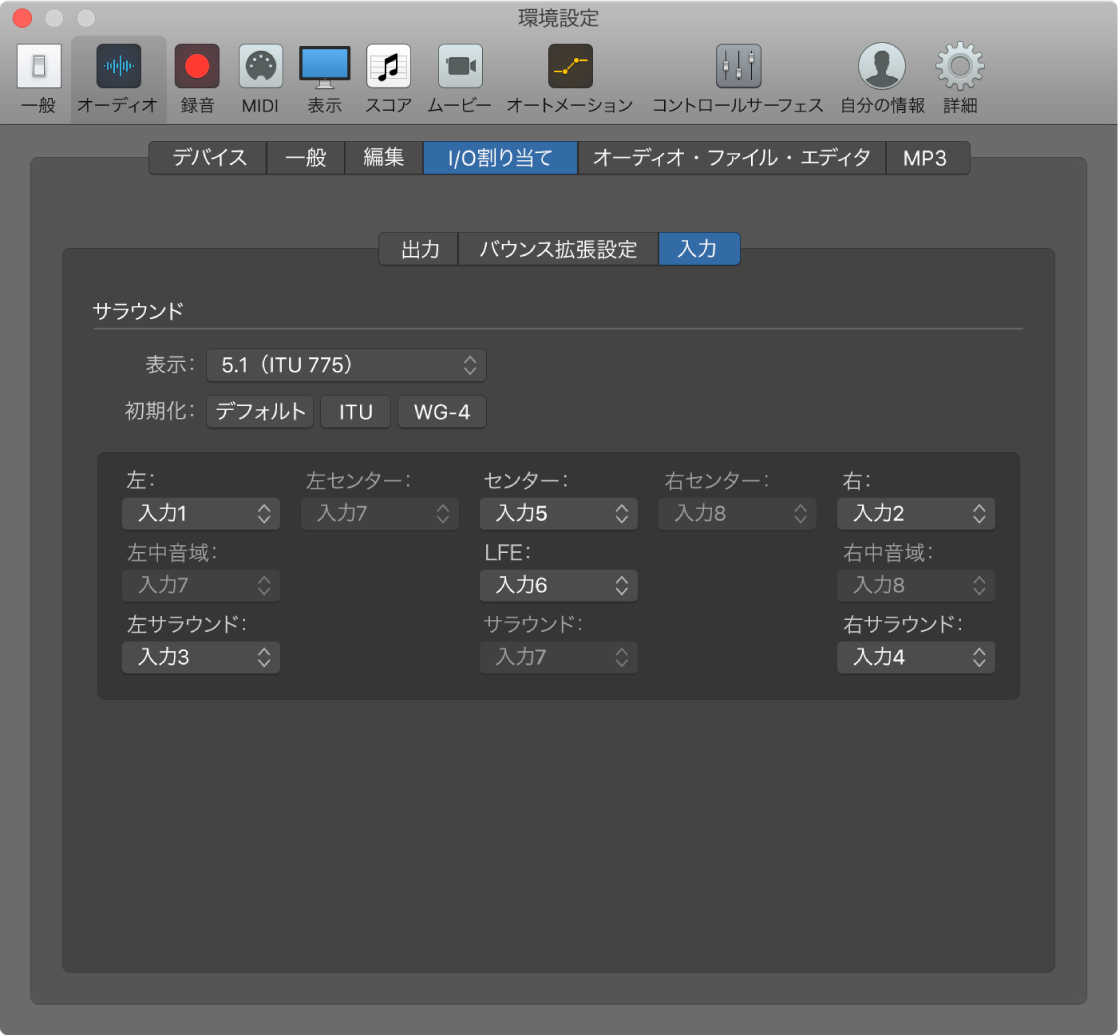Click the WG-4 initialize button
This screenshot has width=1120, height=1035.
coord(442,412)
